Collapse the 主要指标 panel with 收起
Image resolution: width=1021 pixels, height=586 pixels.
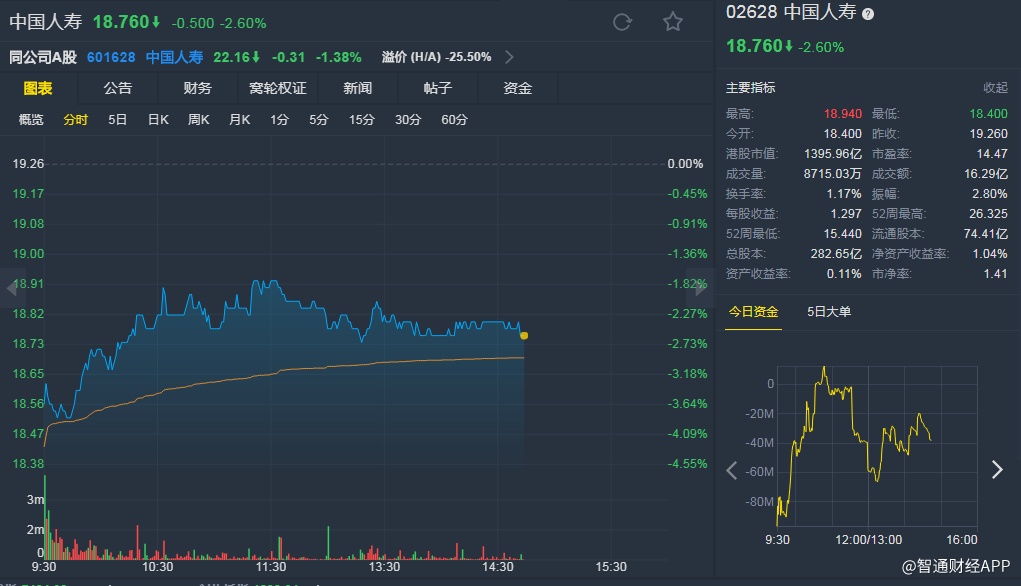[x=995, y=88]
